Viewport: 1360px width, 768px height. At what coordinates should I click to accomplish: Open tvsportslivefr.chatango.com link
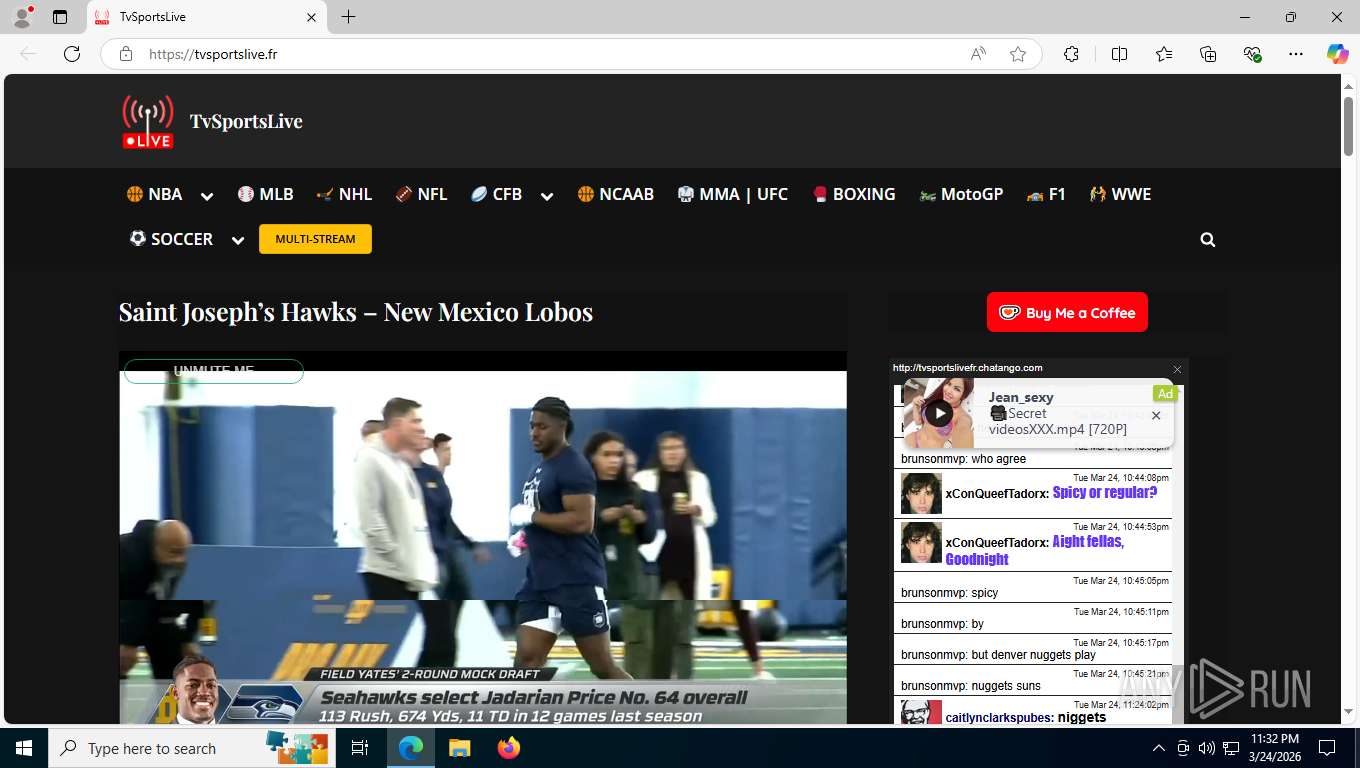tap(968, 368)
